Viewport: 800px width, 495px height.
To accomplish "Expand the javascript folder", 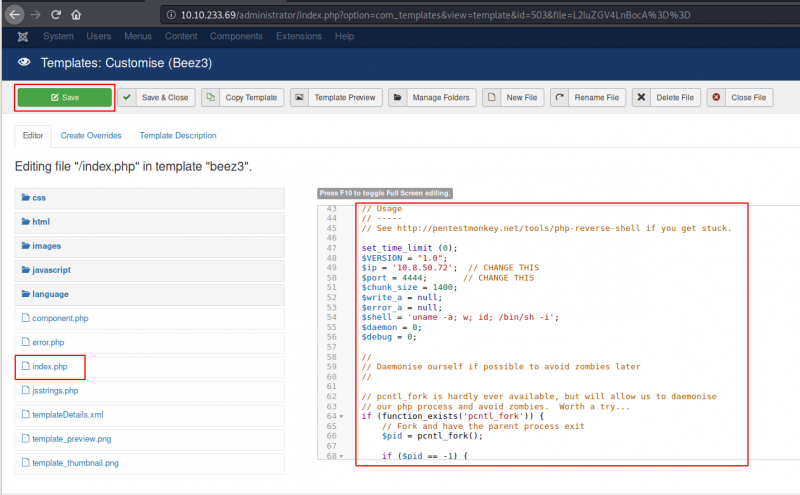I will point(149,270).
